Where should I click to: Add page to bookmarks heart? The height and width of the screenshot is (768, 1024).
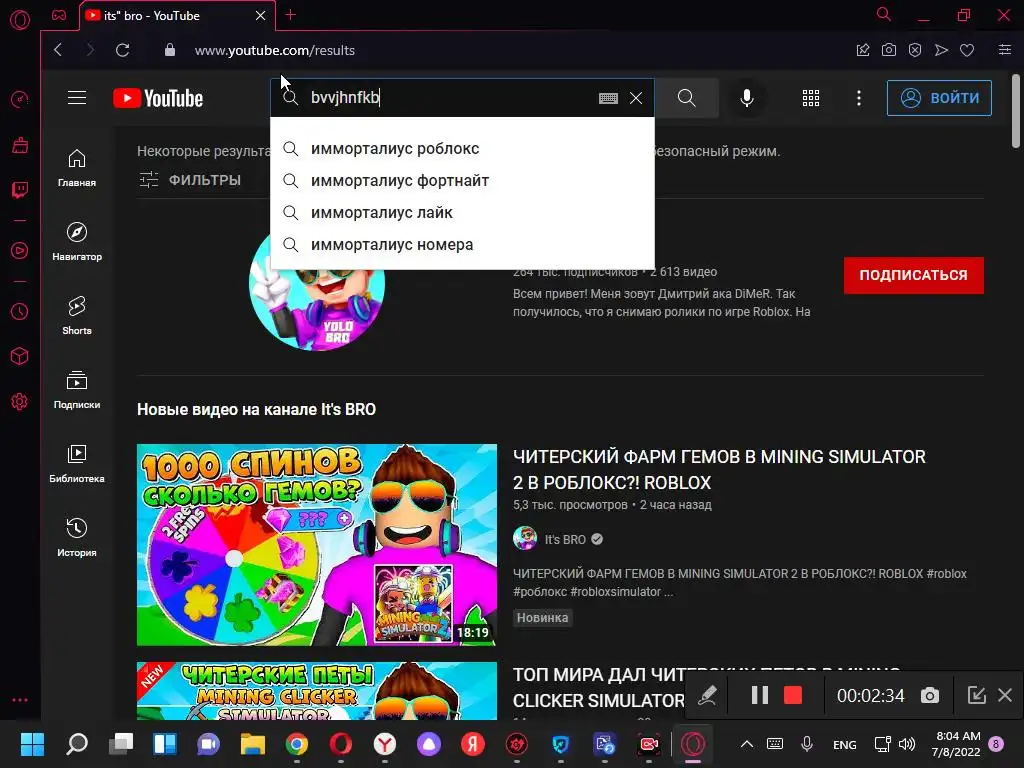click(967, 50)
